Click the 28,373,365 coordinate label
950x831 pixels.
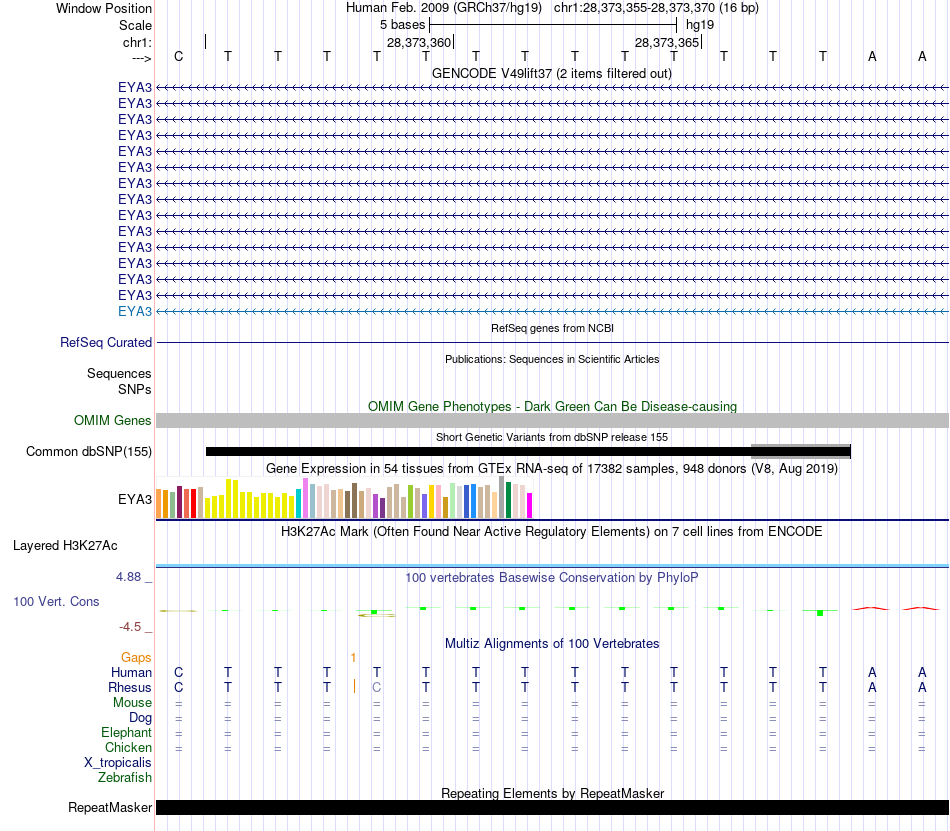[x=667, y=42]
